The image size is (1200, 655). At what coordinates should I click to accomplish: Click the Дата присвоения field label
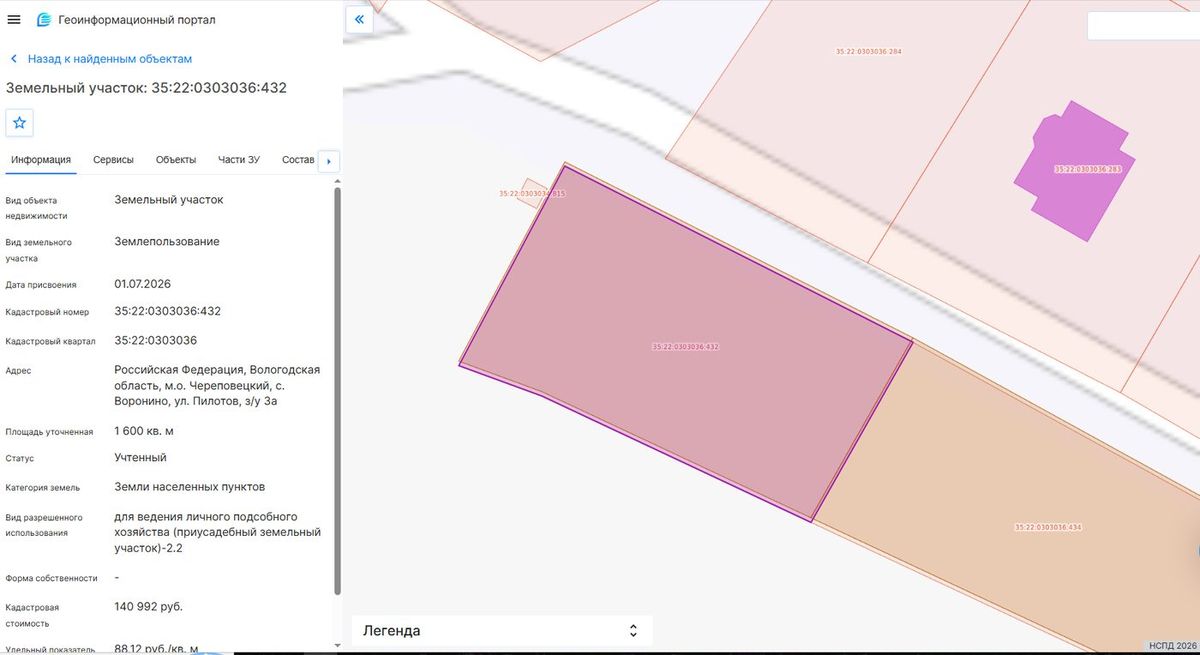41,285
